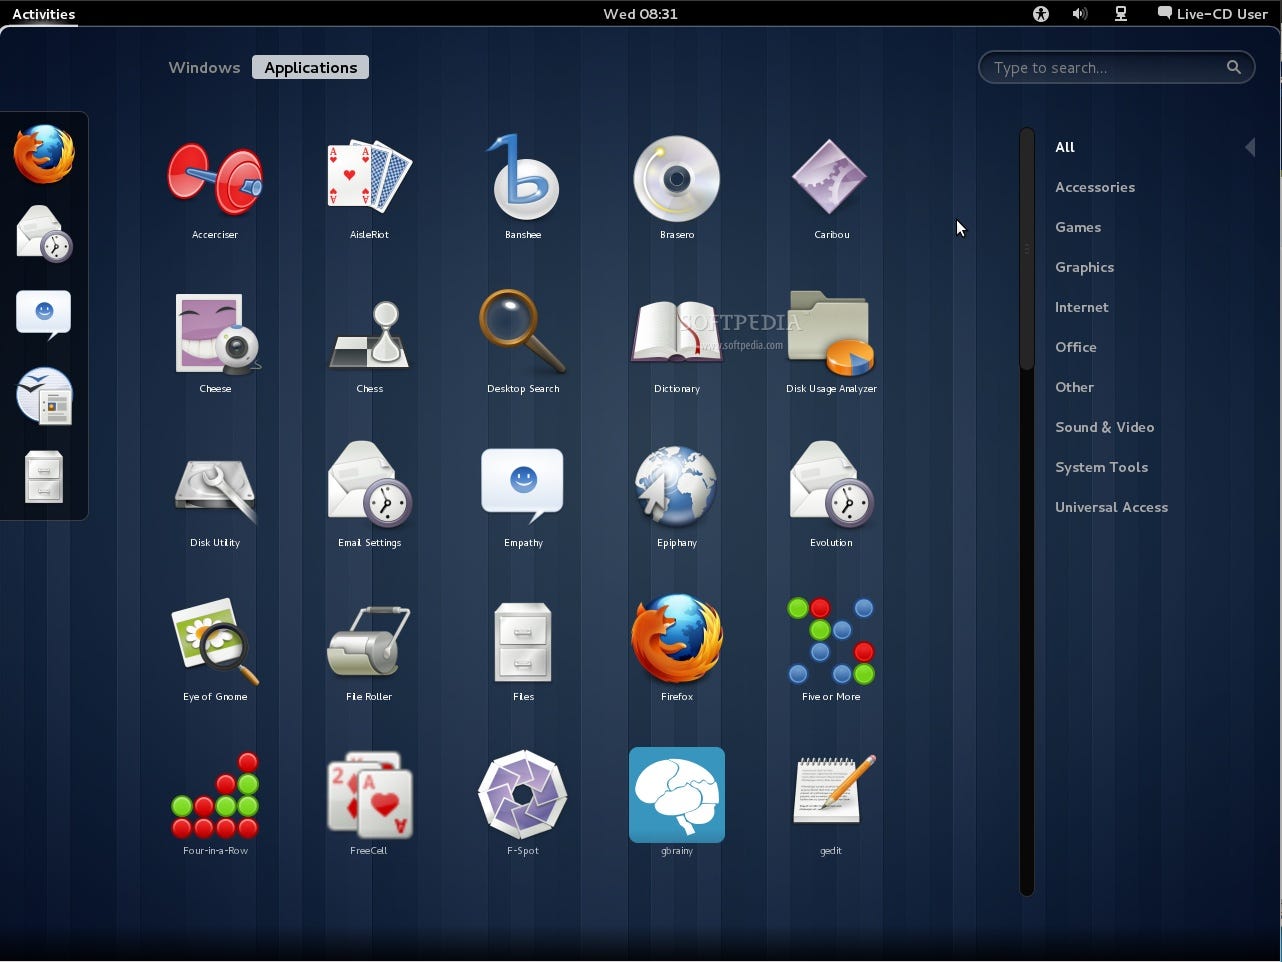Open the network status icon
Image resolution: width=1282 pixels, height=962 pixels.
tap(1121, 14)
